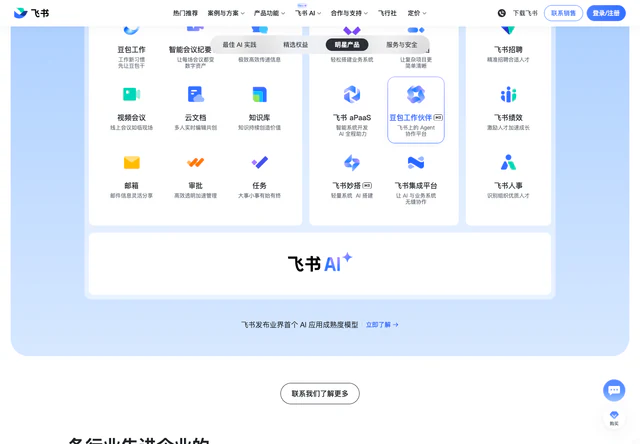Screen dimensions: 640x444
Task: Click the 豆包工作 label
Action: pyautogui.click(x=131, y=49)
